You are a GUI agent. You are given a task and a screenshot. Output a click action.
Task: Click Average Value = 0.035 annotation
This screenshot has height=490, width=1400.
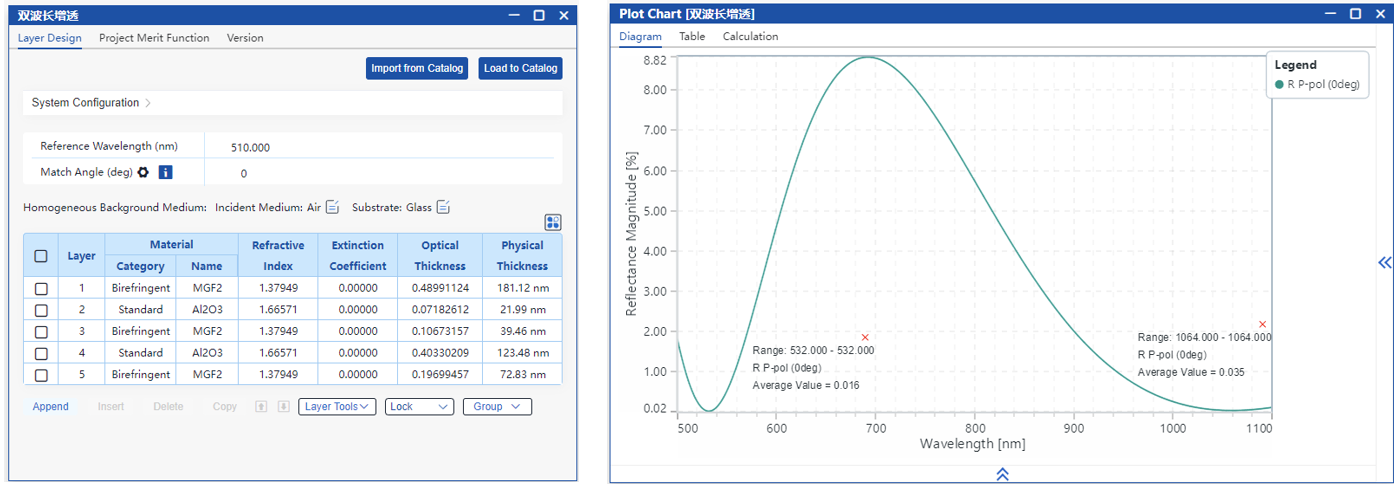coord(1191,372)
